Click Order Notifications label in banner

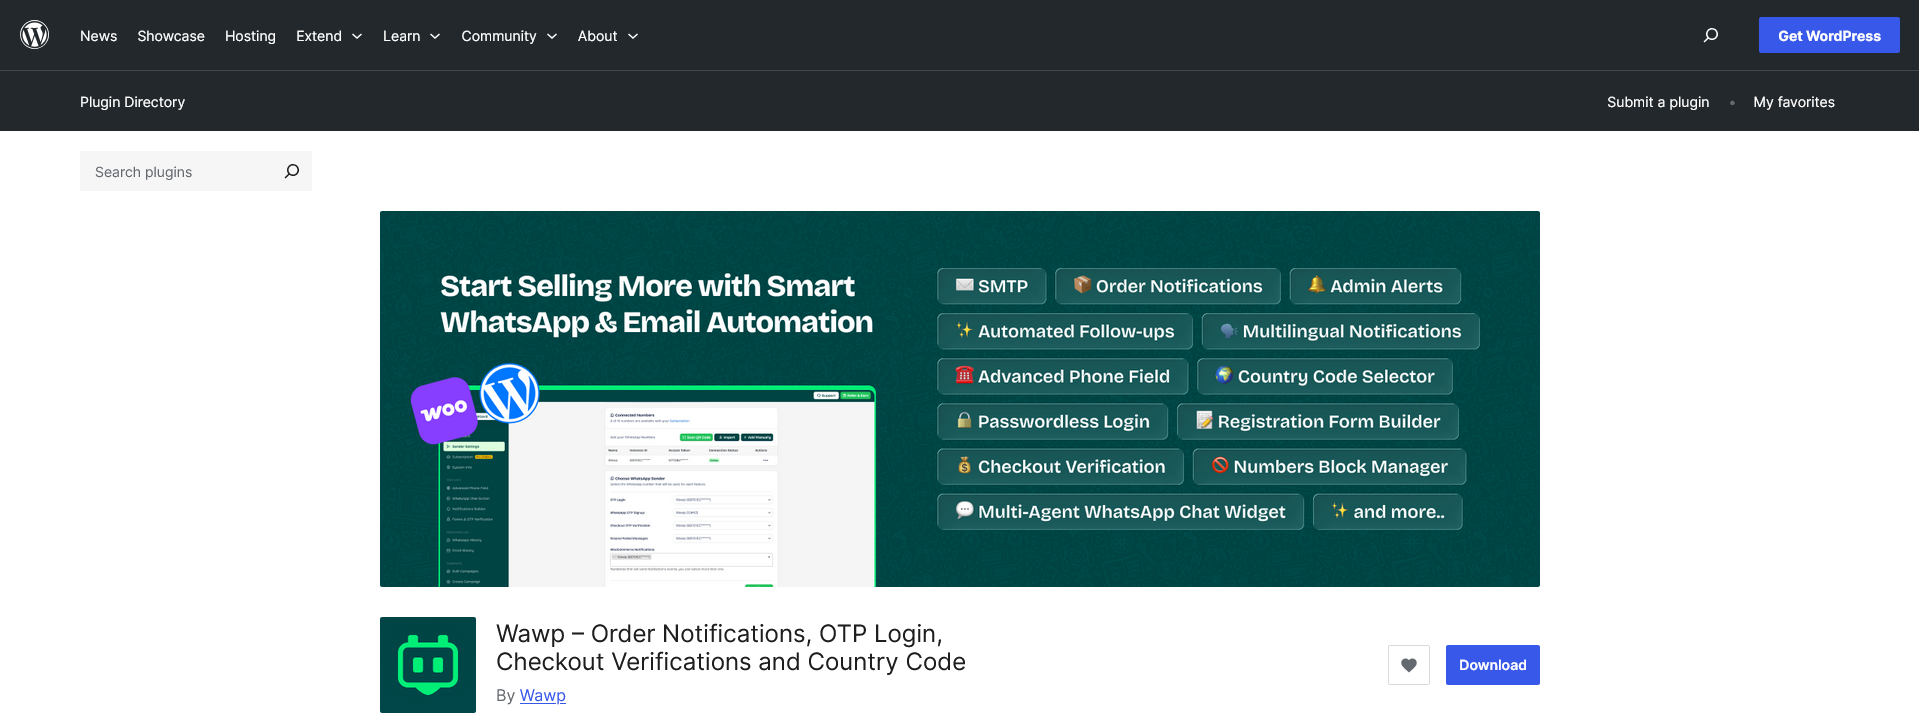coord(1168,286)
